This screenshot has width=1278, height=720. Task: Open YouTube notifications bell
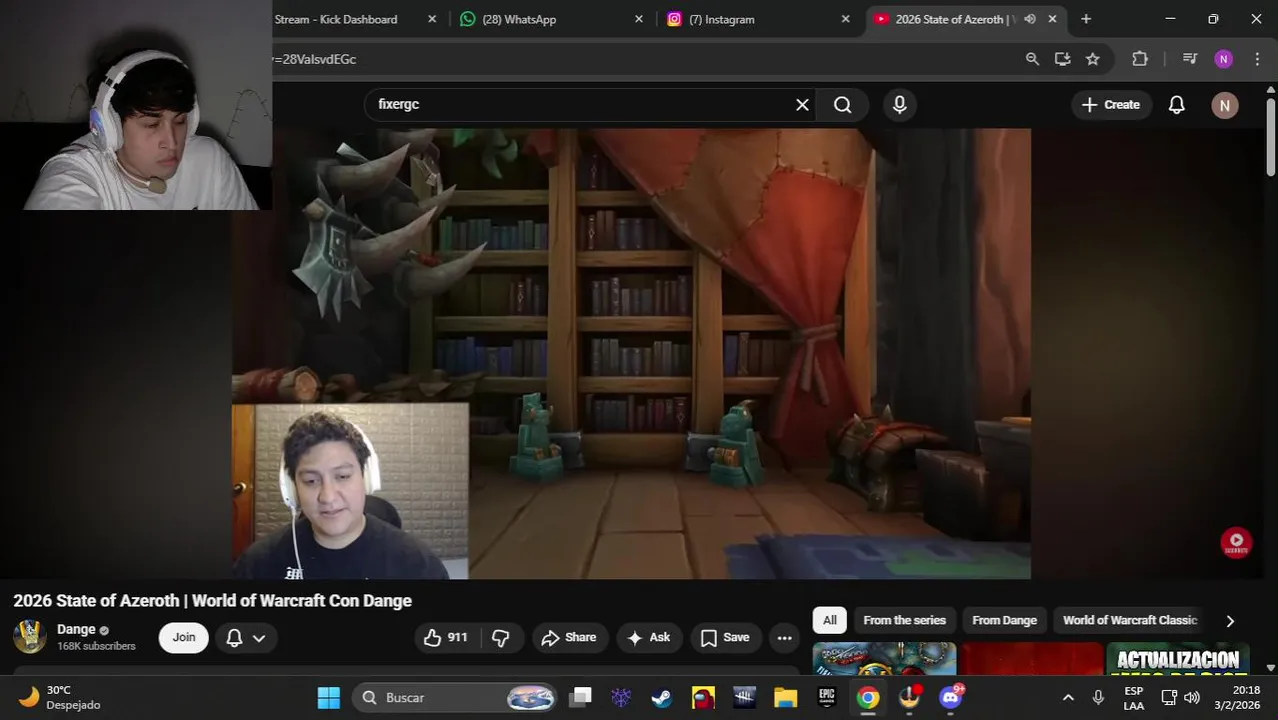pos(1176,105)
